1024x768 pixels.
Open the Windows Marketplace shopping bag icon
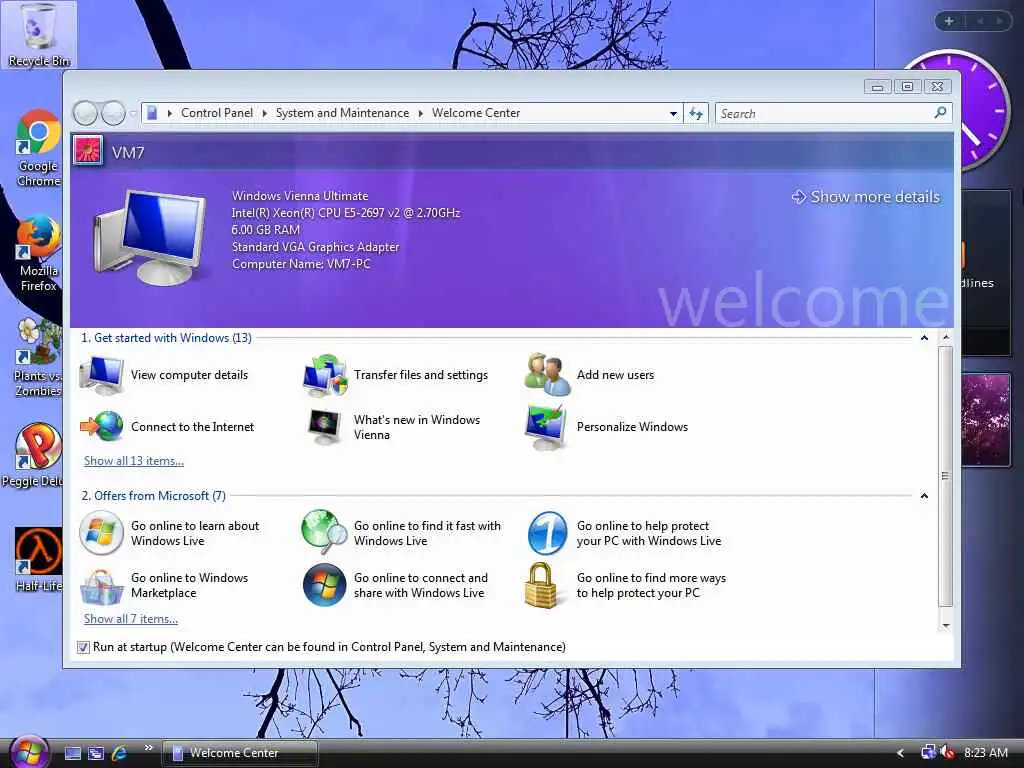pyautogui.click(x=101, y=586)
